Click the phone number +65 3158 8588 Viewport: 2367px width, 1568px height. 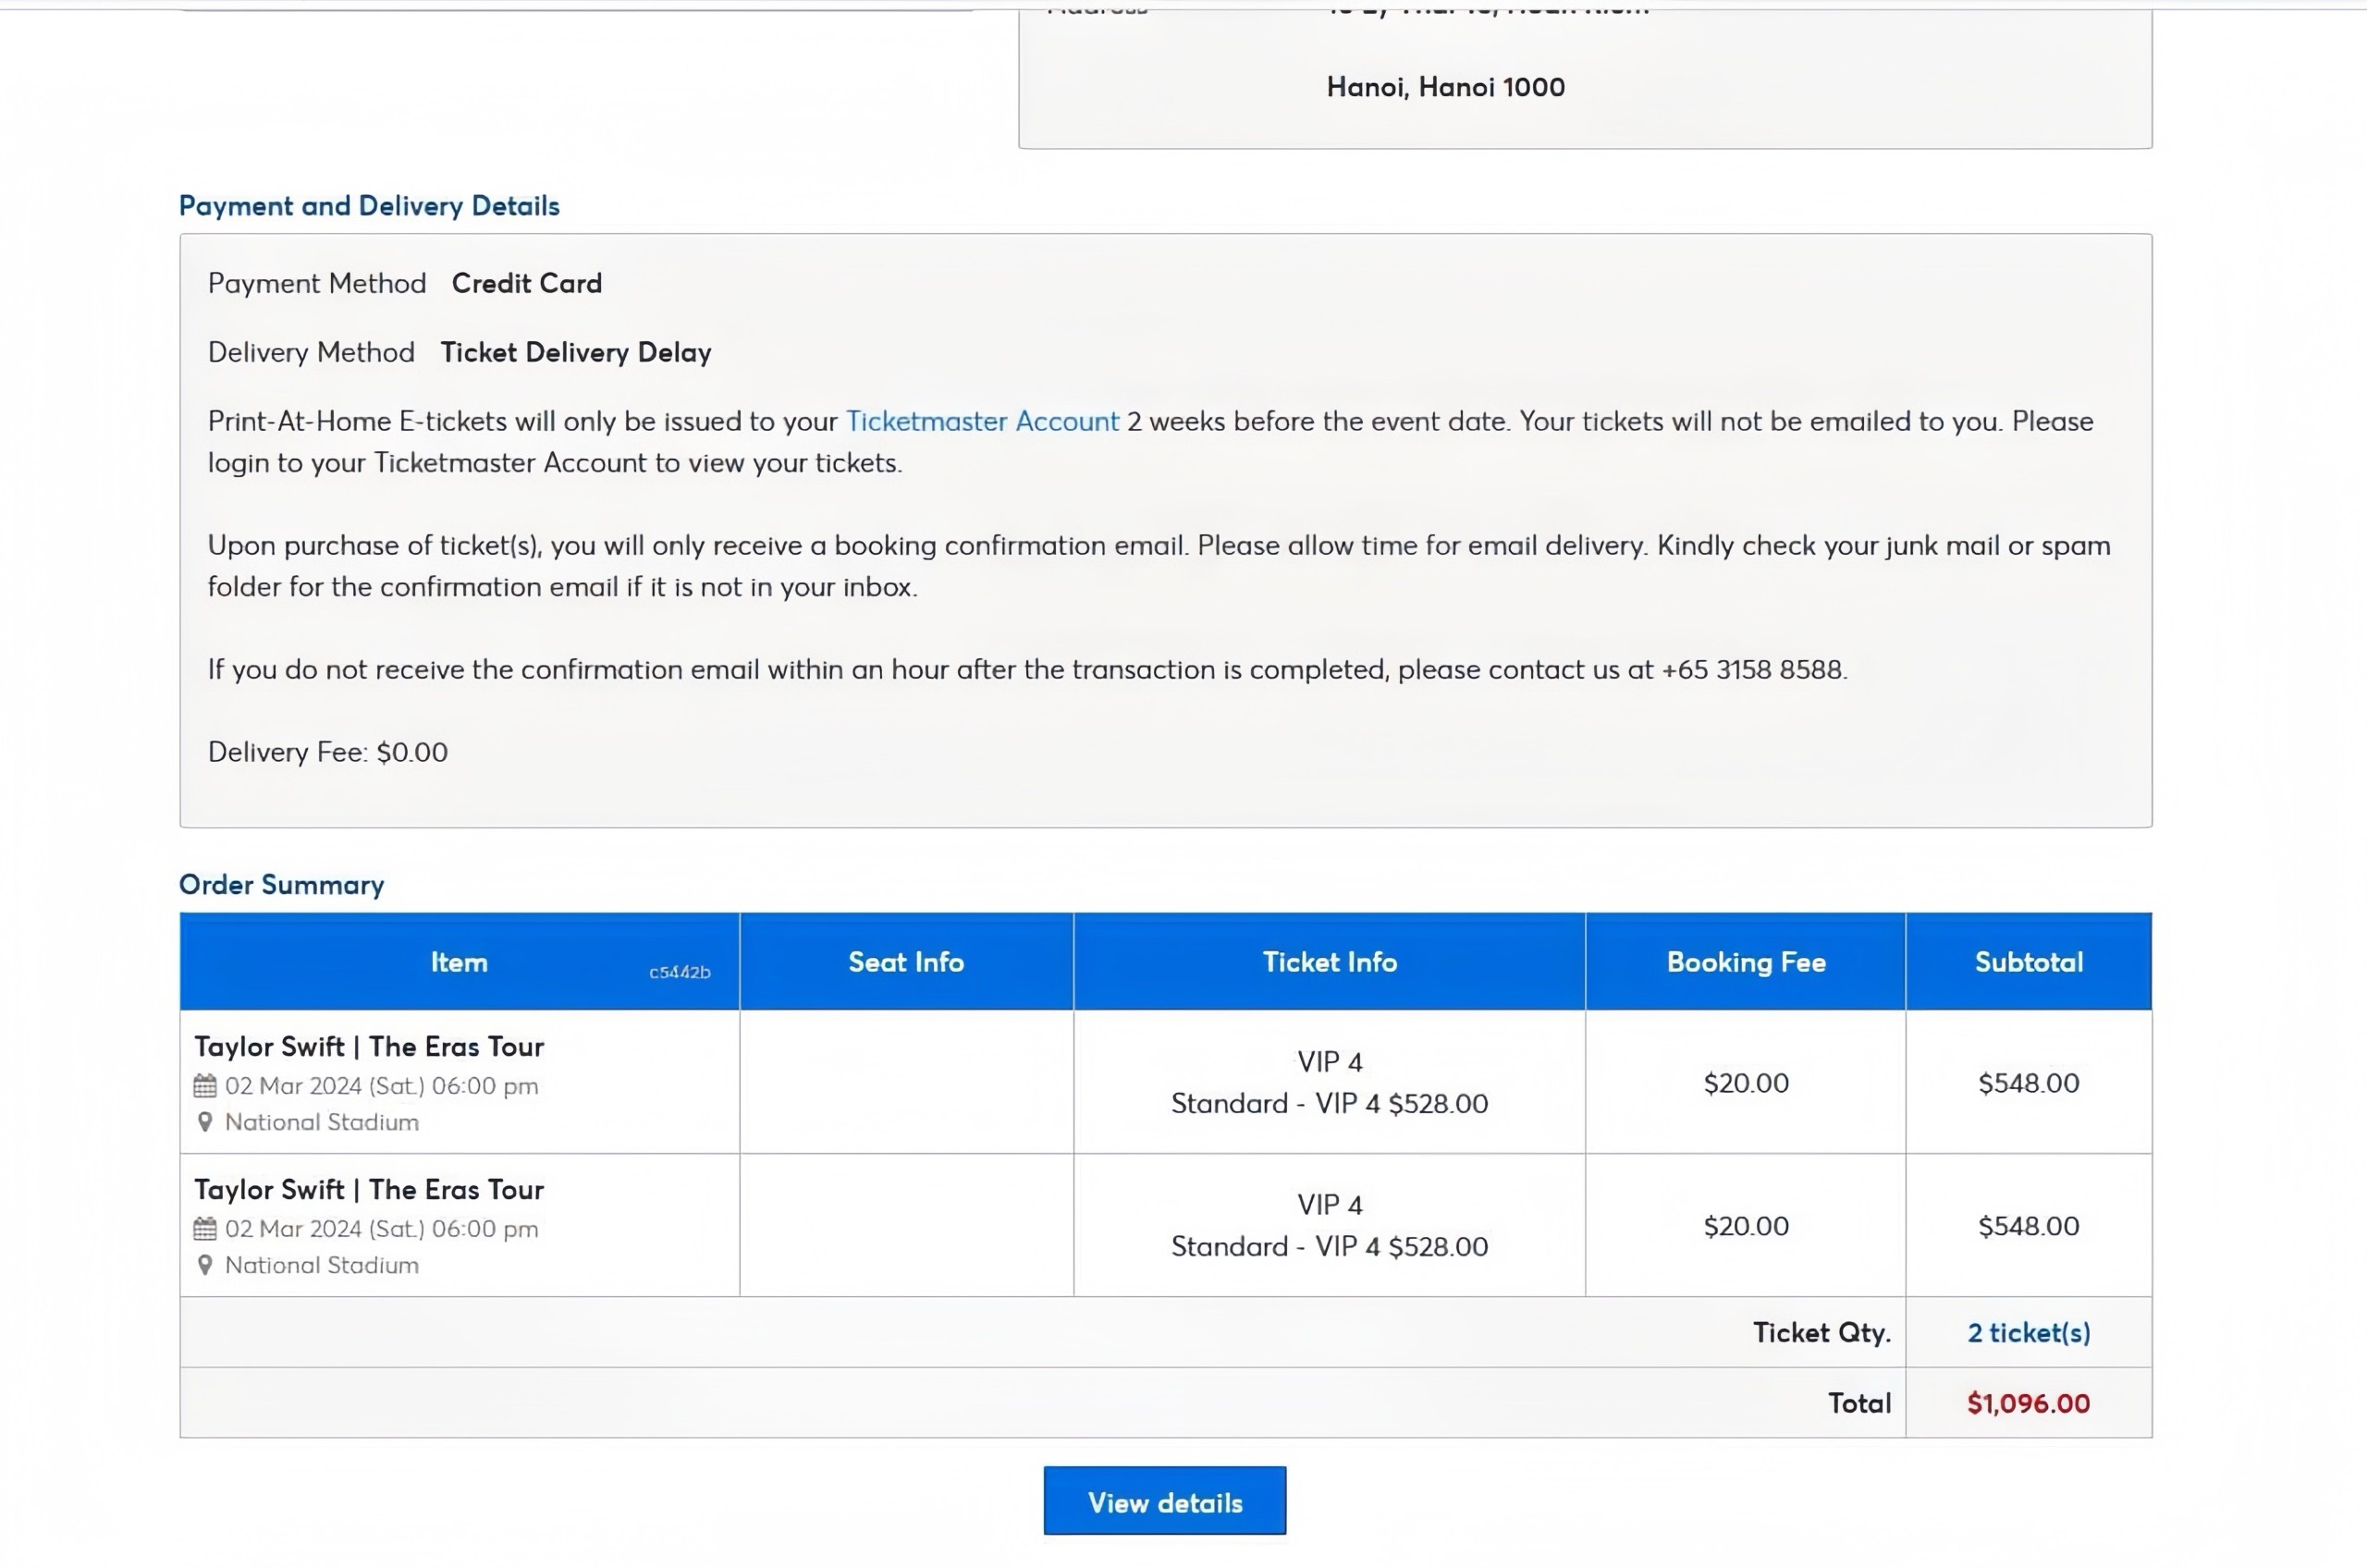tap(1753, 669)
